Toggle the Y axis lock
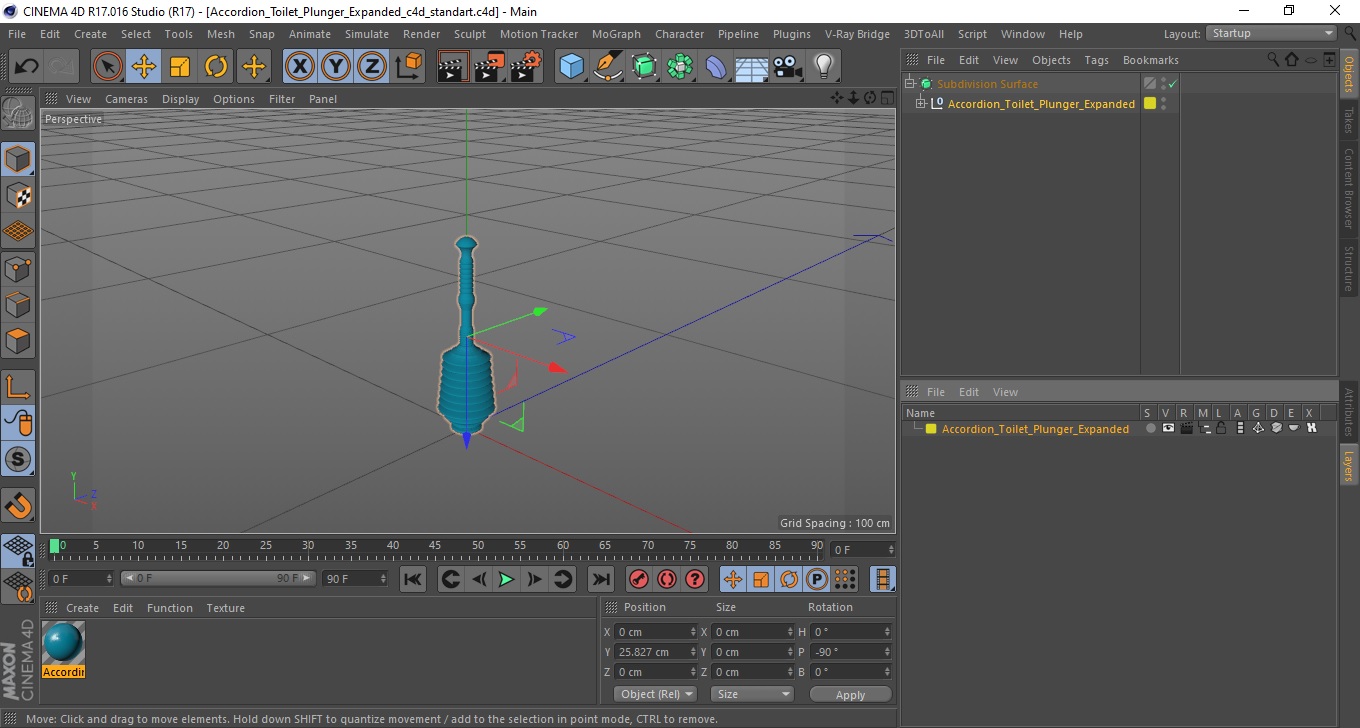Viewport: 1360px width, 728px height. (336, 67)
